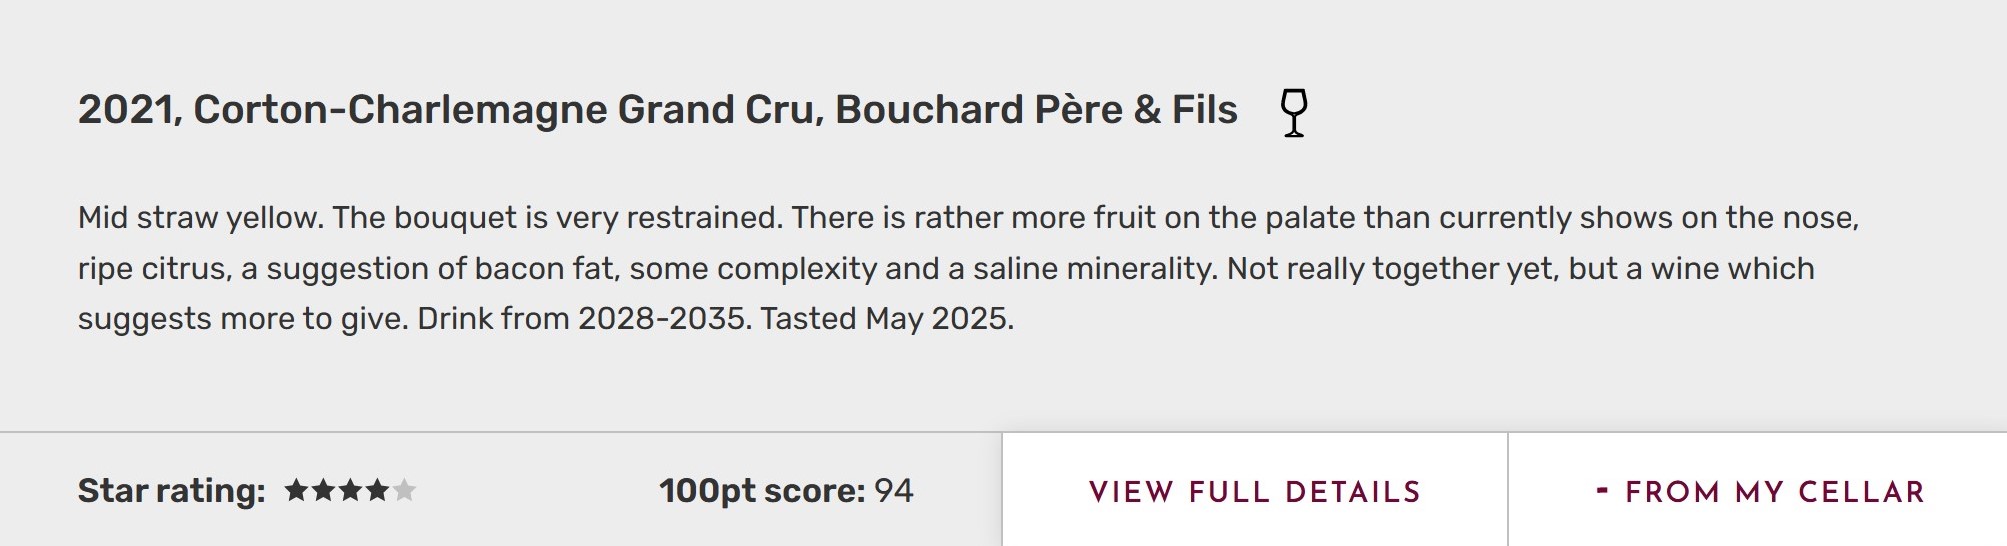Click the second star in the rating
This screenshot has height=546, width=2007.
coord(323,490)
